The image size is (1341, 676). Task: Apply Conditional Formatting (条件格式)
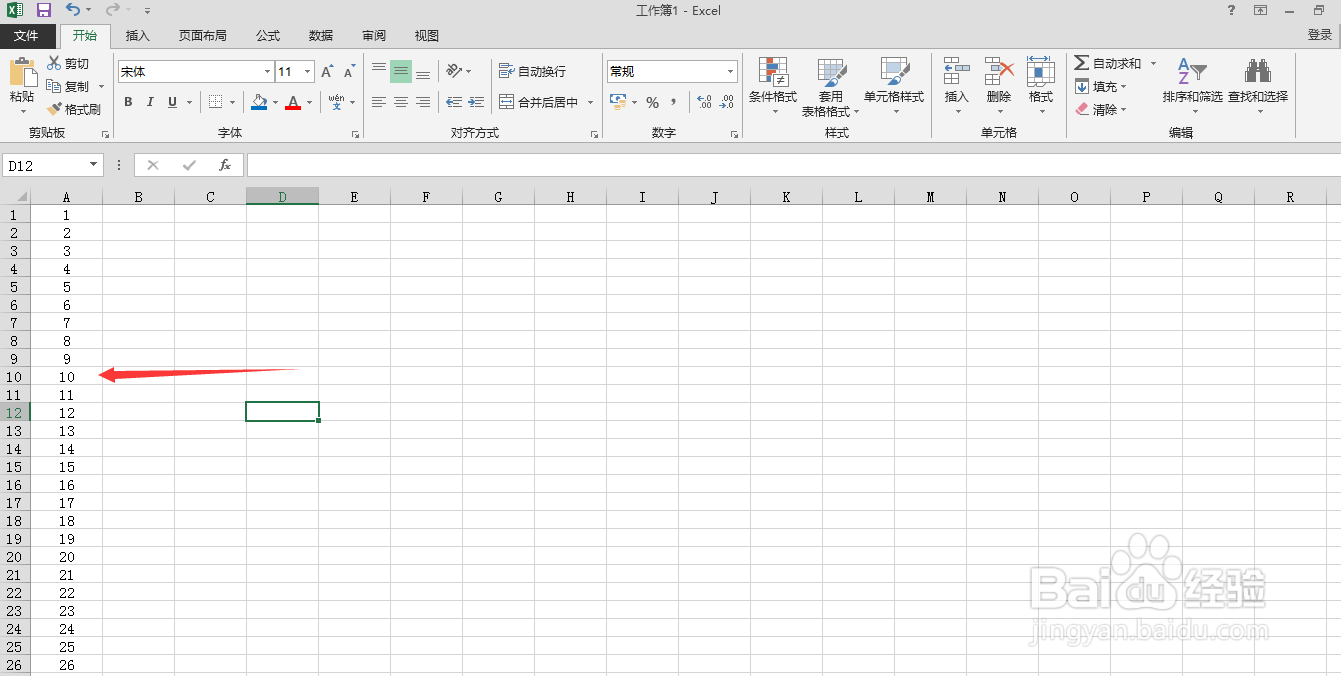click(773, 86)
